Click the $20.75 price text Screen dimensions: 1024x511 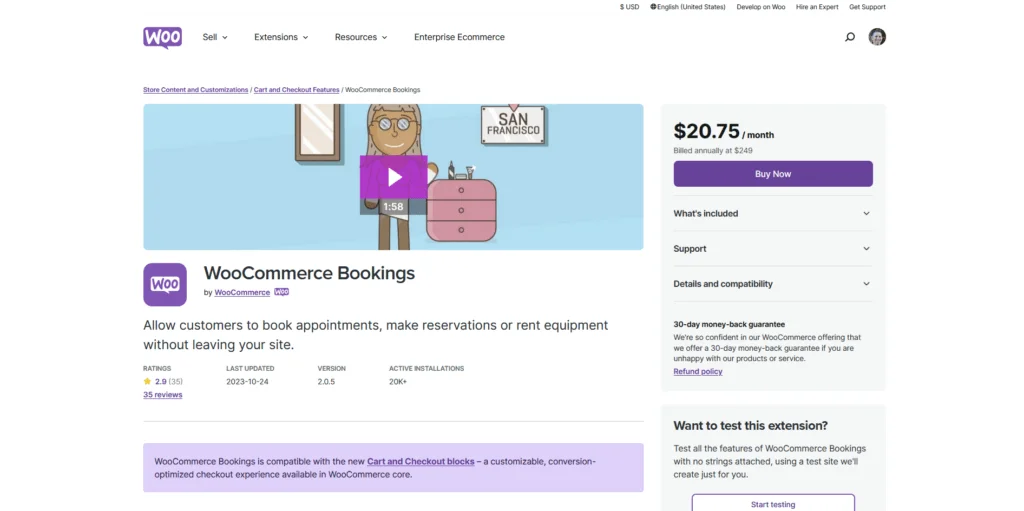point(707,131)
